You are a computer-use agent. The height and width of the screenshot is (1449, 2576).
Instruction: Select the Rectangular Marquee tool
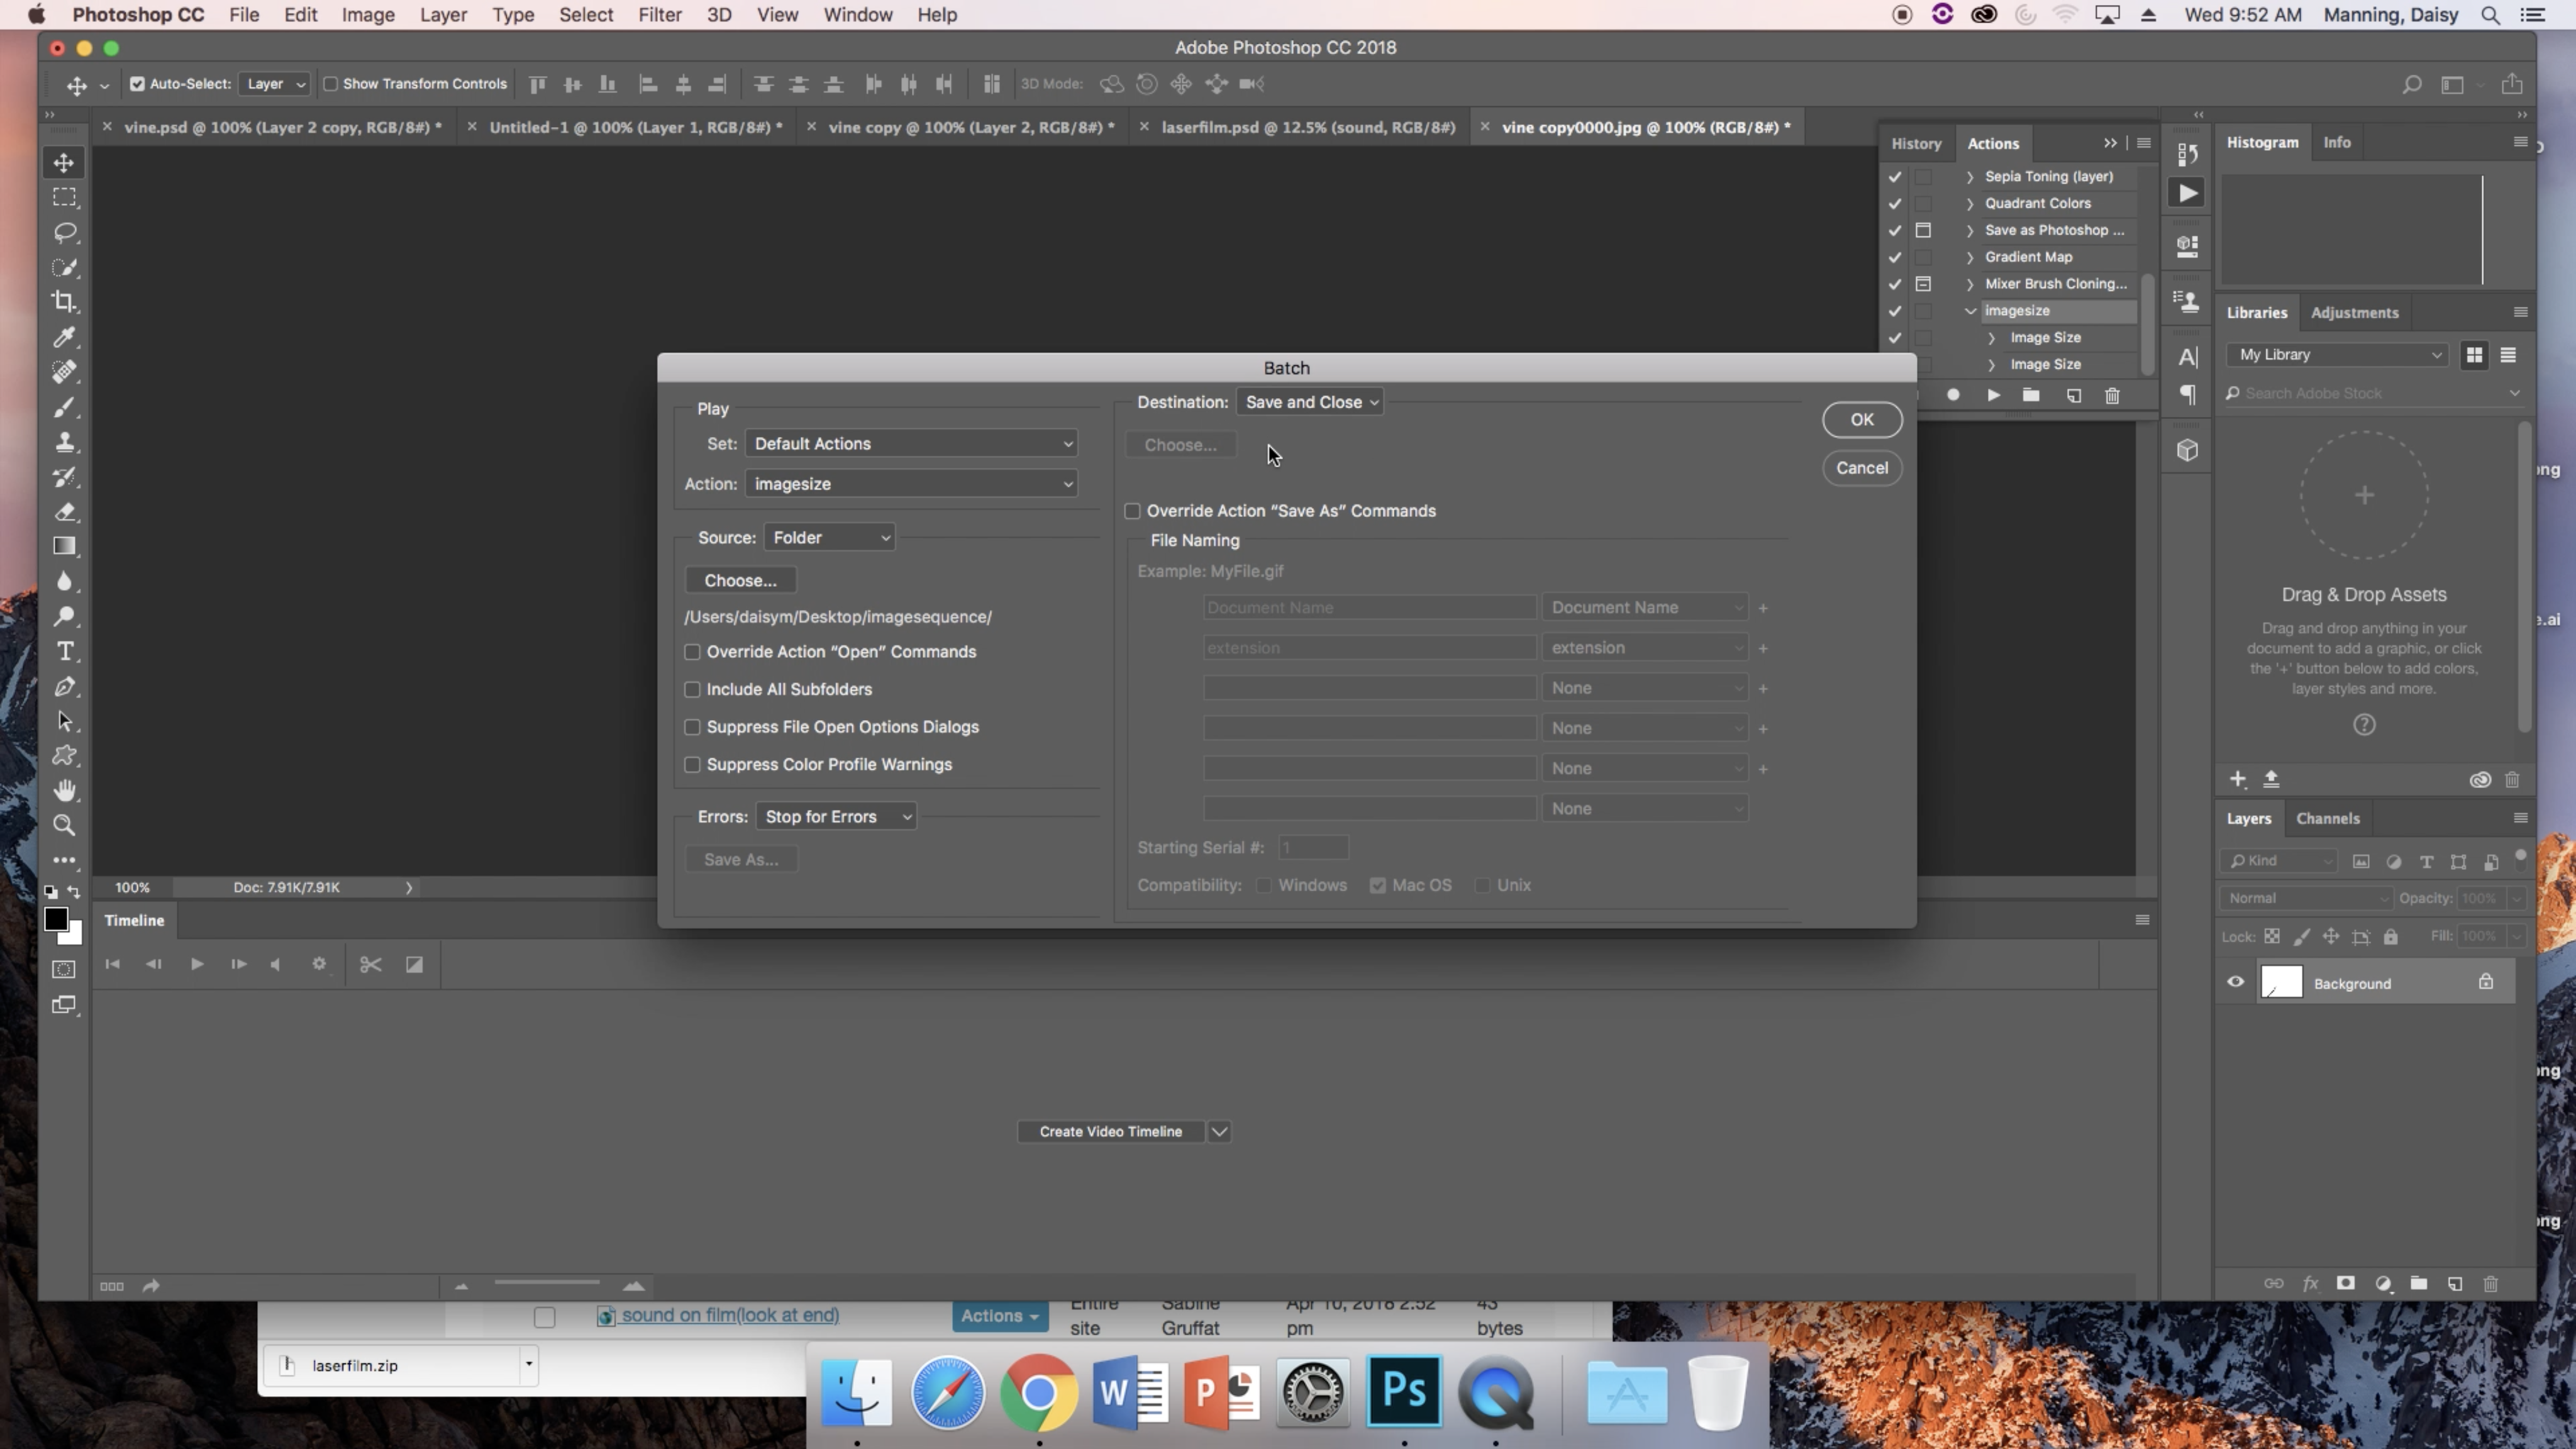(64, 197)
